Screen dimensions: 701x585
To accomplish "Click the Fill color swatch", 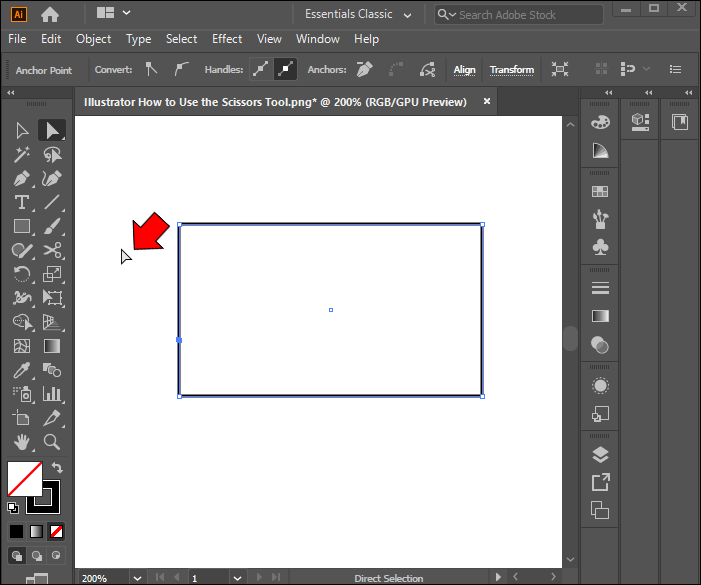I will click(24, 478).
